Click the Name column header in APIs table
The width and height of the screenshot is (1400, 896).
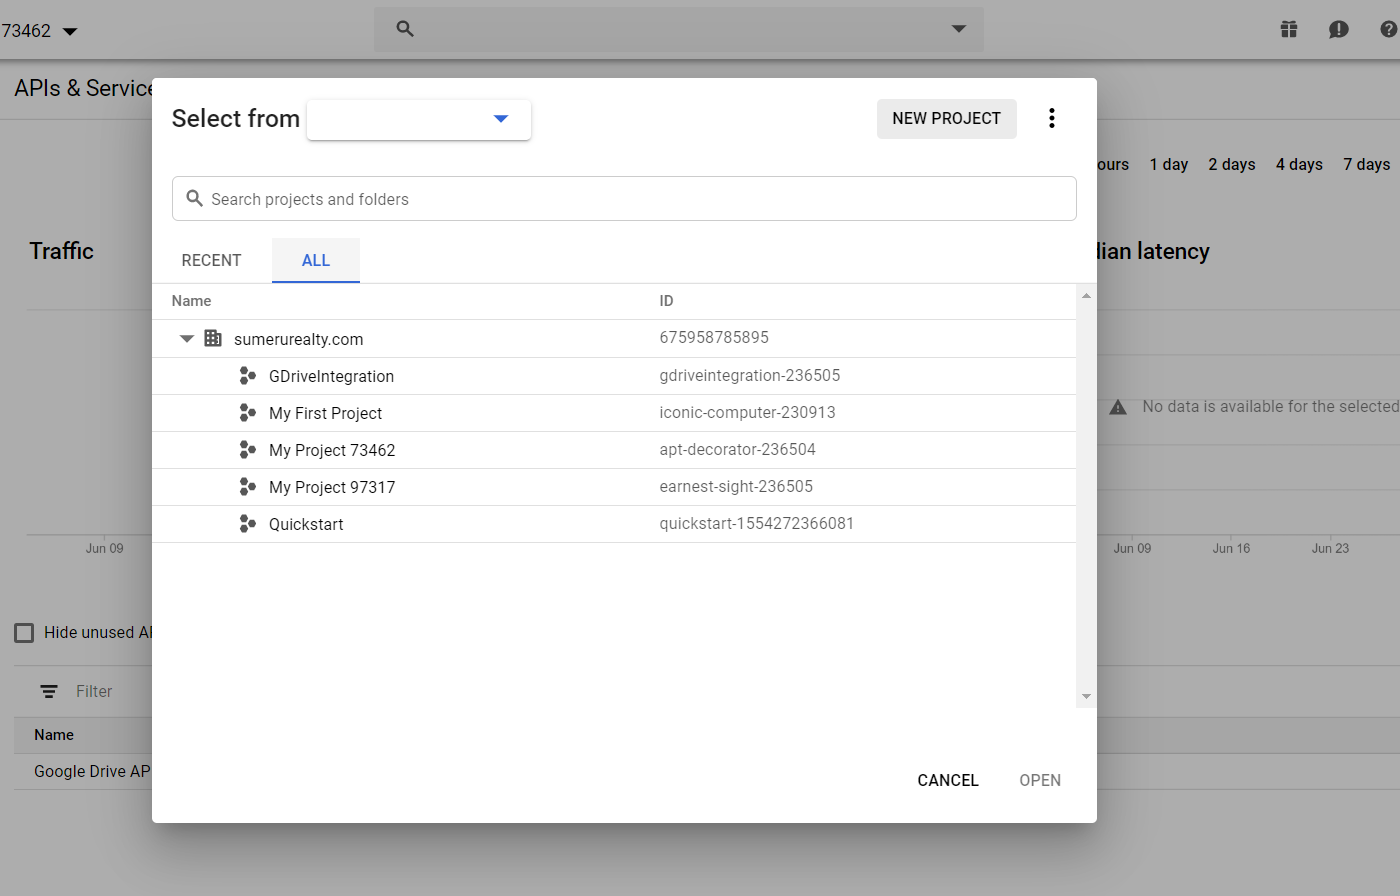[x=54, y=735]
